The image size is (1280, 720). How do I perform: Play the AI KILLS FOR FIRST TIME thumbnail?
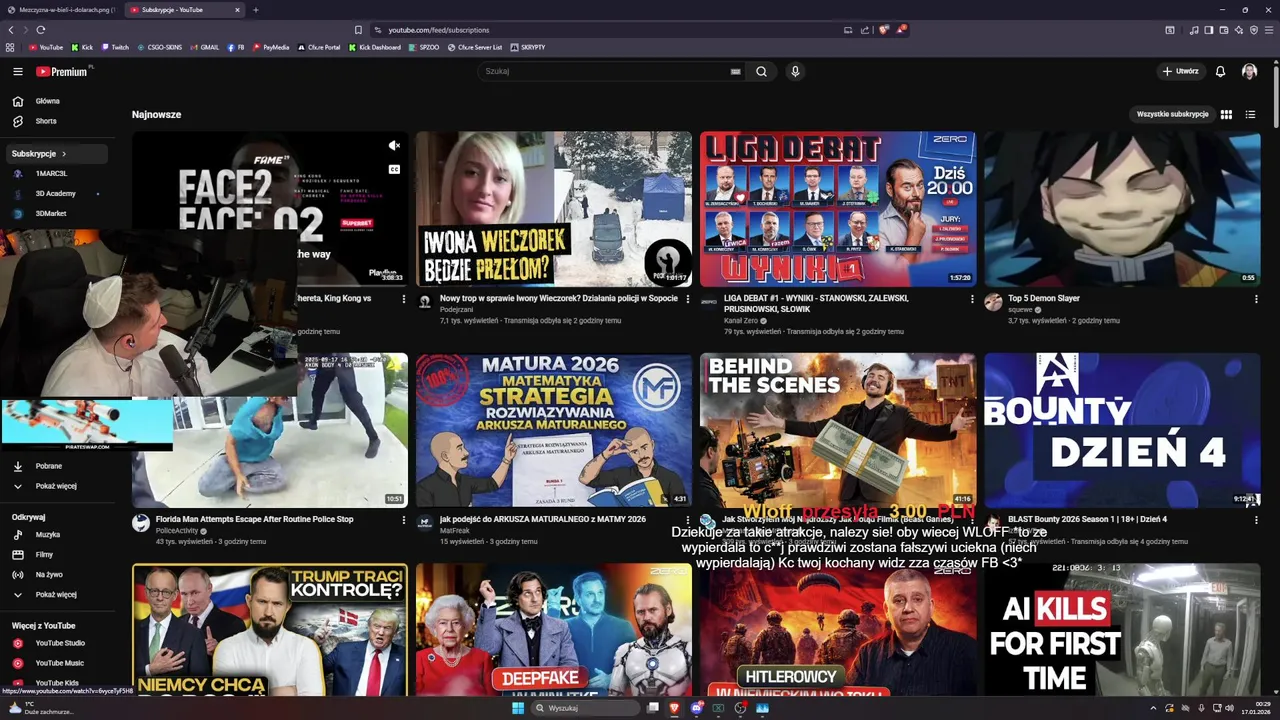click(x=1122, y=630)
